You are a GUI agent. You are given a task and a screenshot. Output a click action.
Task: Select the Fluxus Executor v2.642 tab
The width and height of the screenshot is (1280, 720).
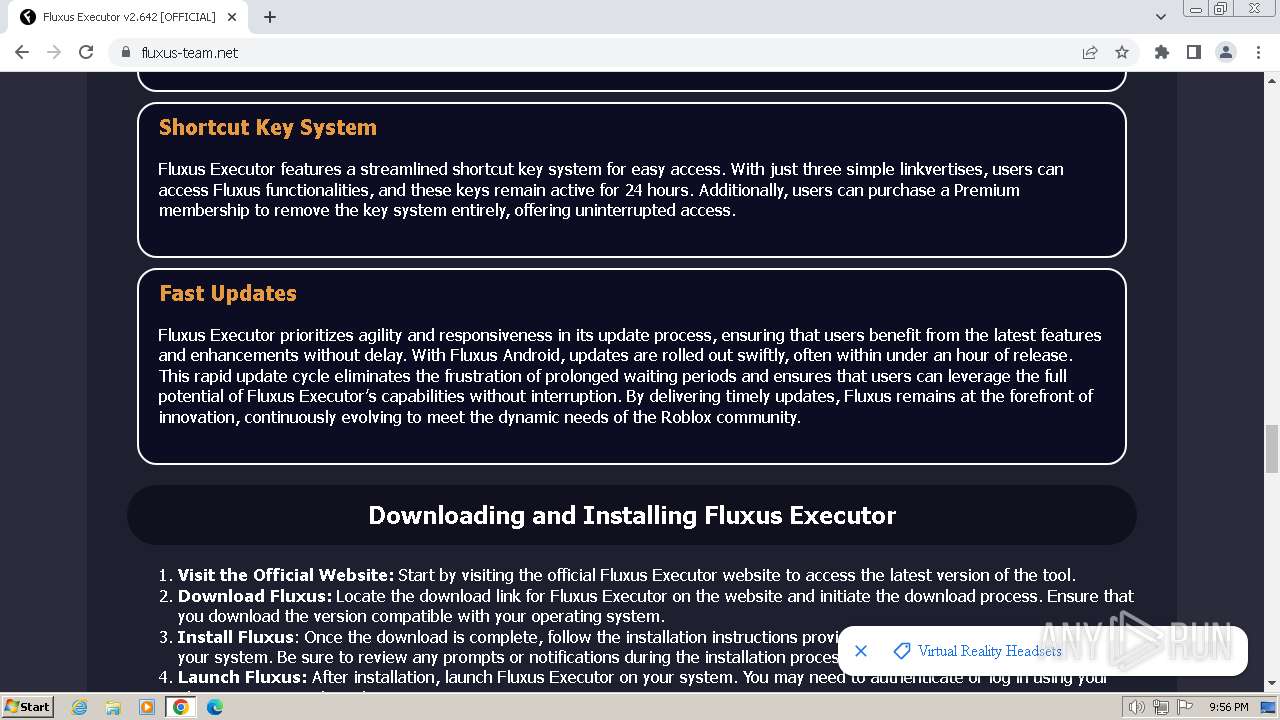128,17
